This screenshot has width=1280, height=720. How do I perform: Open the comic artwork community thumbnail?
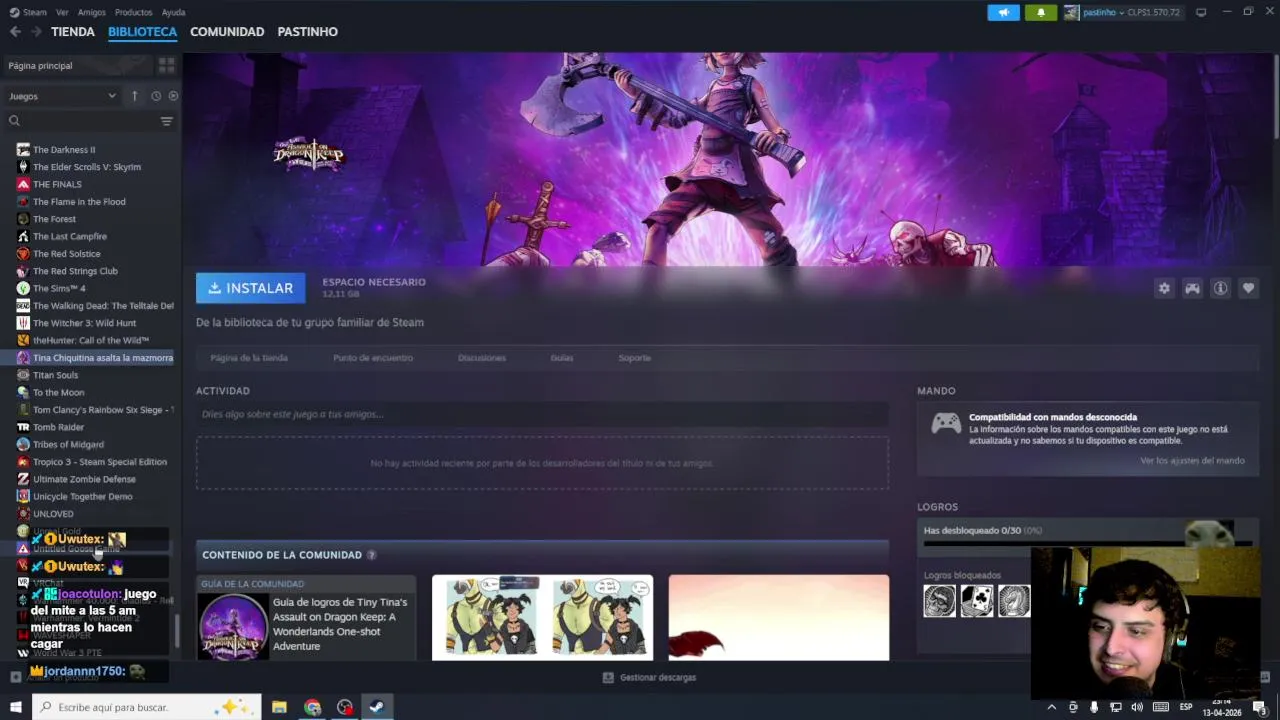542,617
